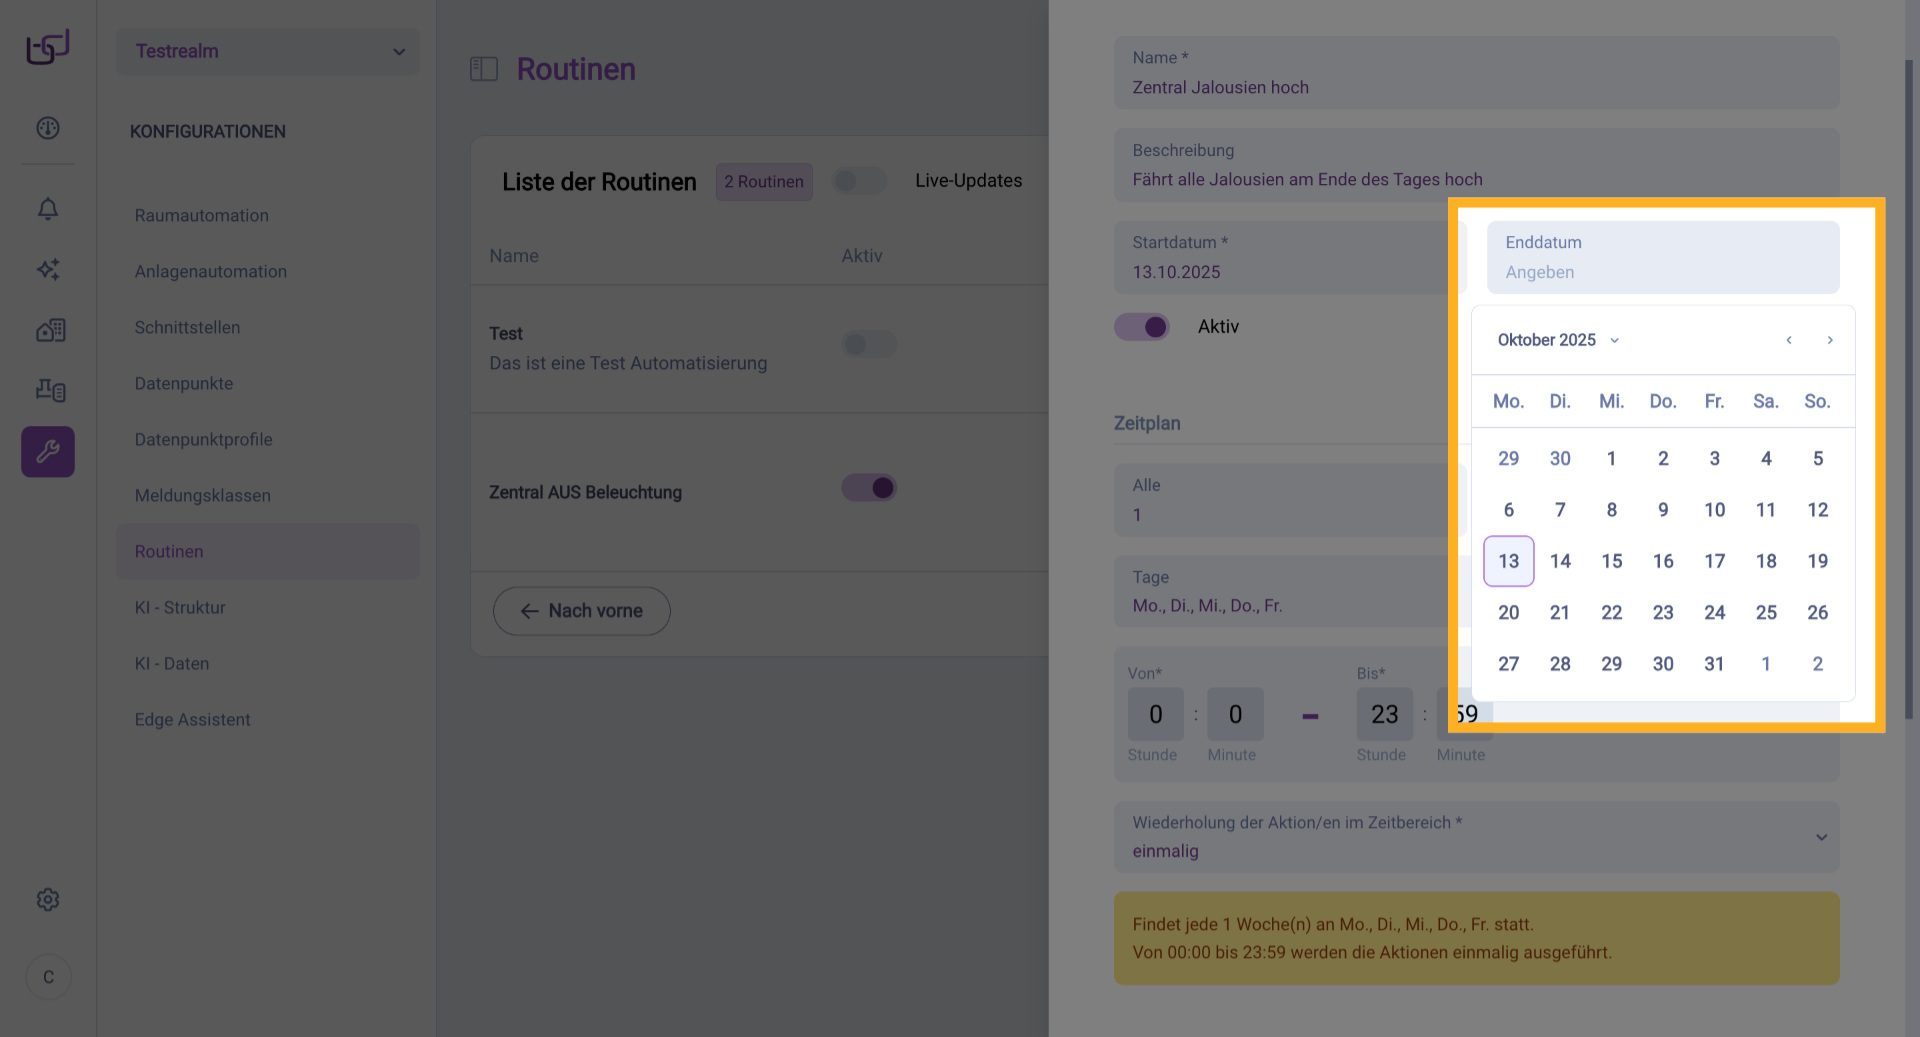
Task: Click the user avatar C icon
Action: [48, 977]
